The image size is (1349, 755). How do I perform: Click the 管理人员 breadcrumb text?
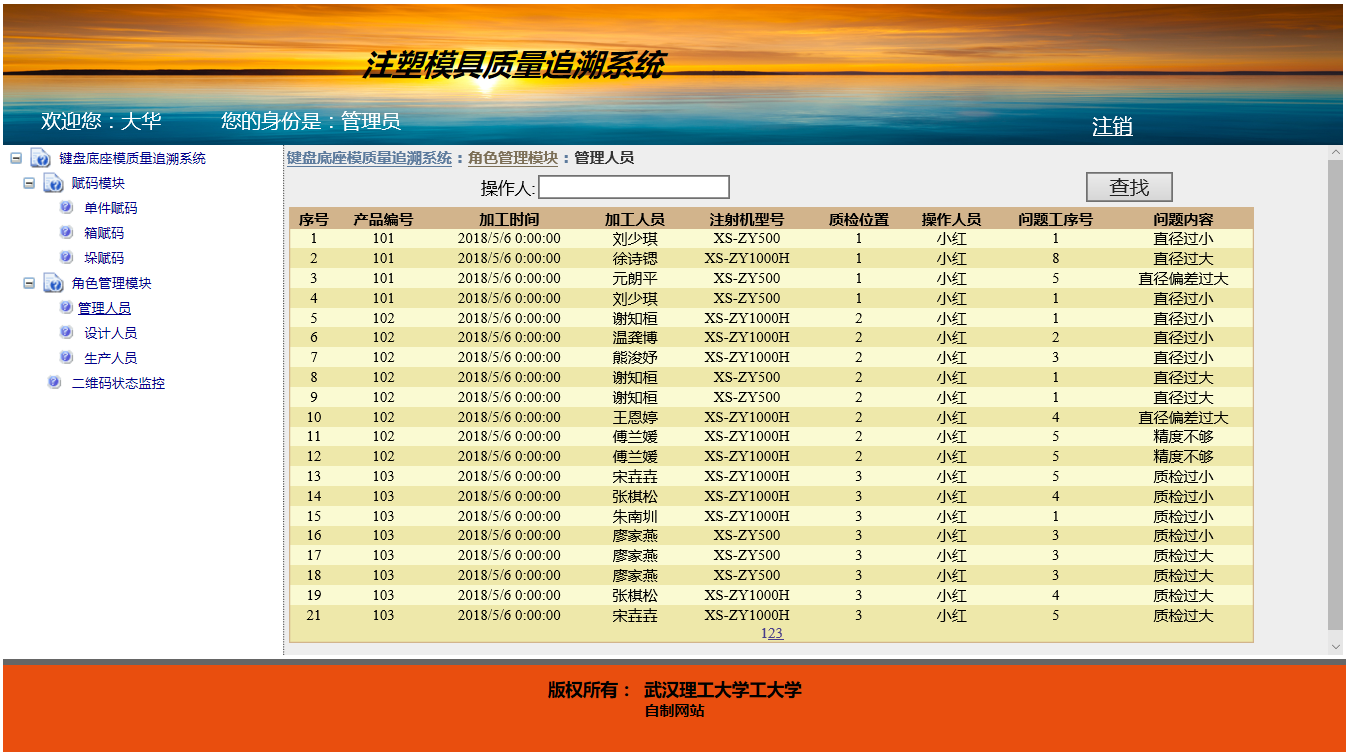pos(604,158)
